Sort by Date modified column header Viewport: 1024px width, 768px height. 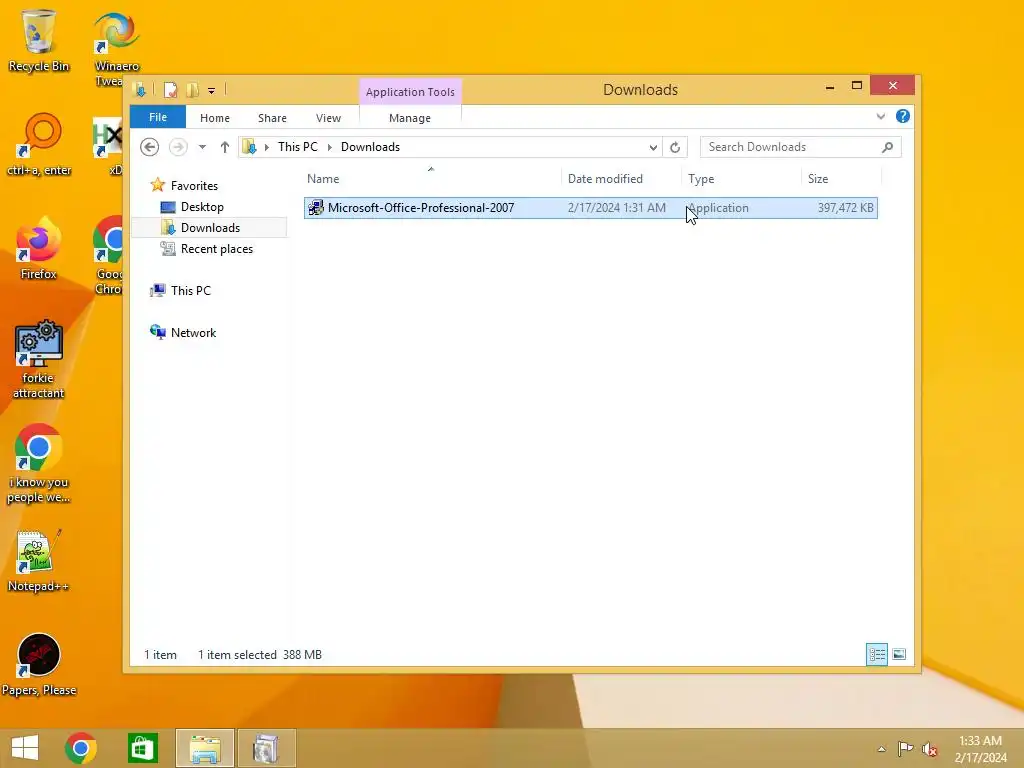[x=620, y=178]
